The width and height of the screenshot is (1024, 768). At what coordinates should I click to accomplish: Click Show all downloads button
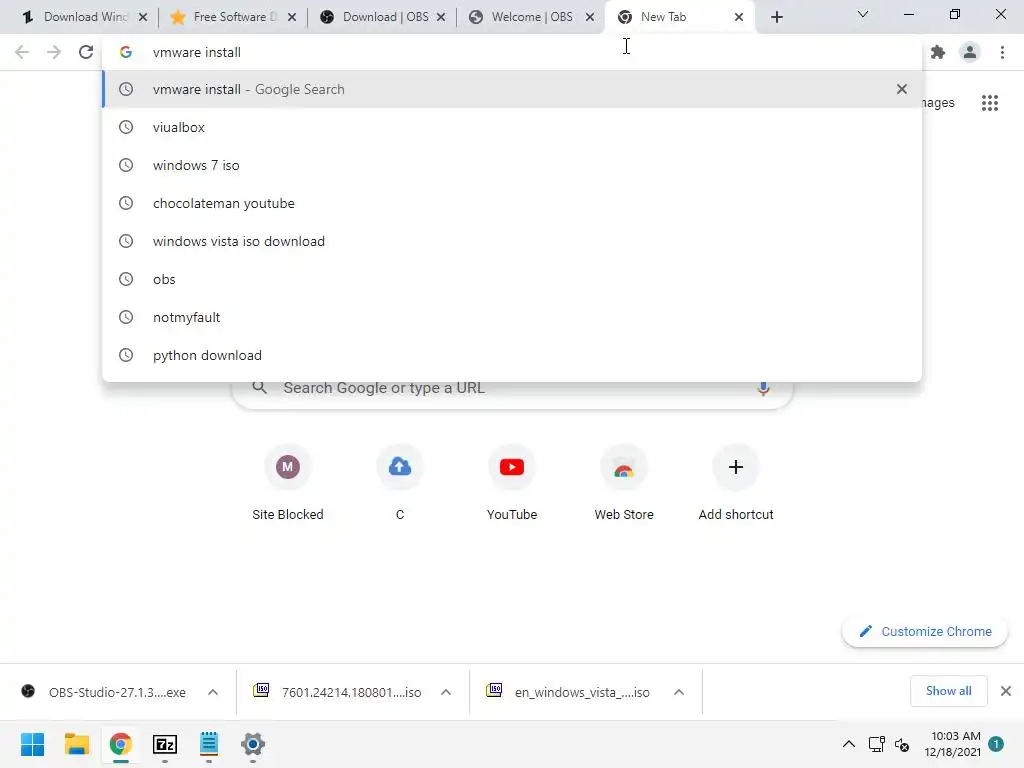pyautogui.click(x=948, y=691)
